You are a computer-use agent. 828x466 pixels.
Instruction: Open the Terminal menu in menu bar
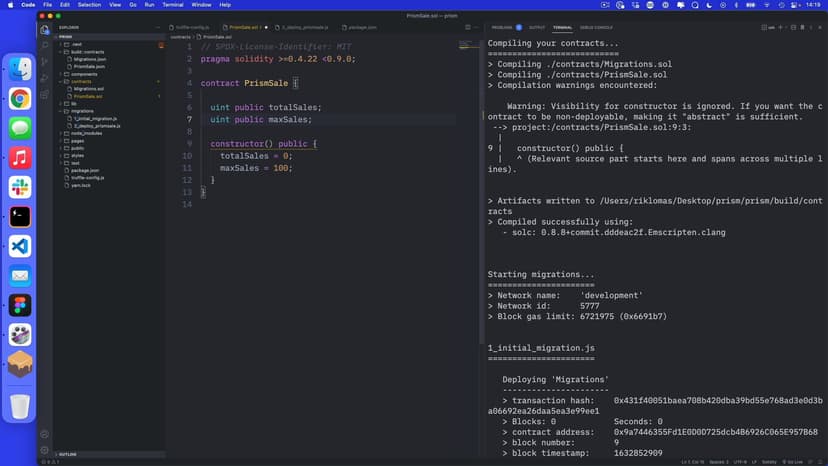(173, 5)
